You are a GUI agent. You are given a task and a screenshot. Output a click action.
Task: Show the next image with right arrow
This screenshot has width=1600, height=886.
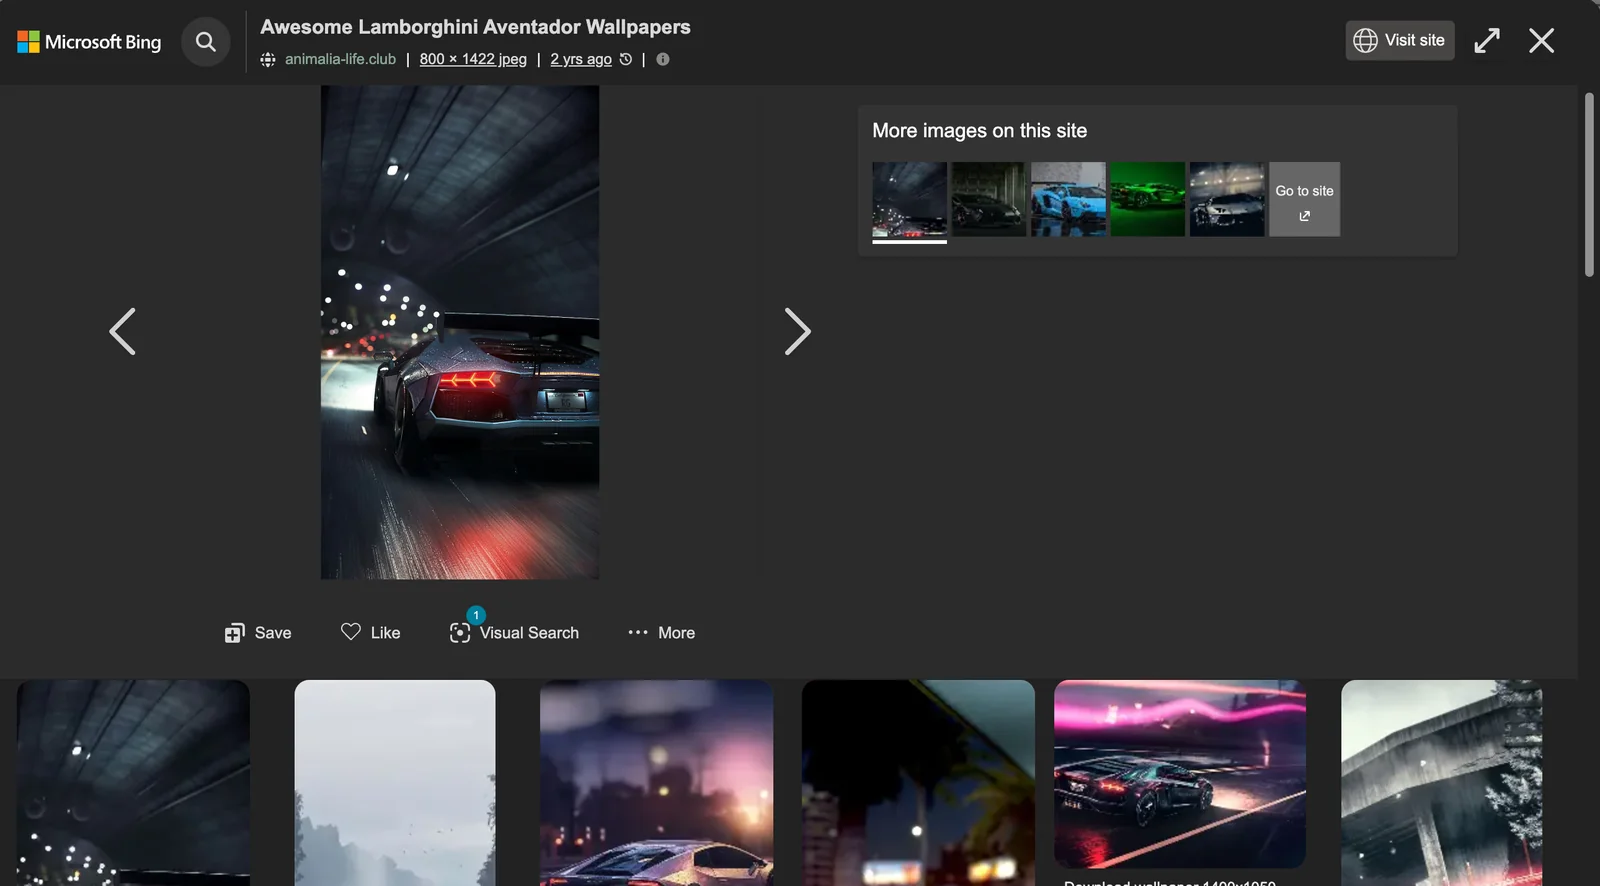click(x=797, y=331)
